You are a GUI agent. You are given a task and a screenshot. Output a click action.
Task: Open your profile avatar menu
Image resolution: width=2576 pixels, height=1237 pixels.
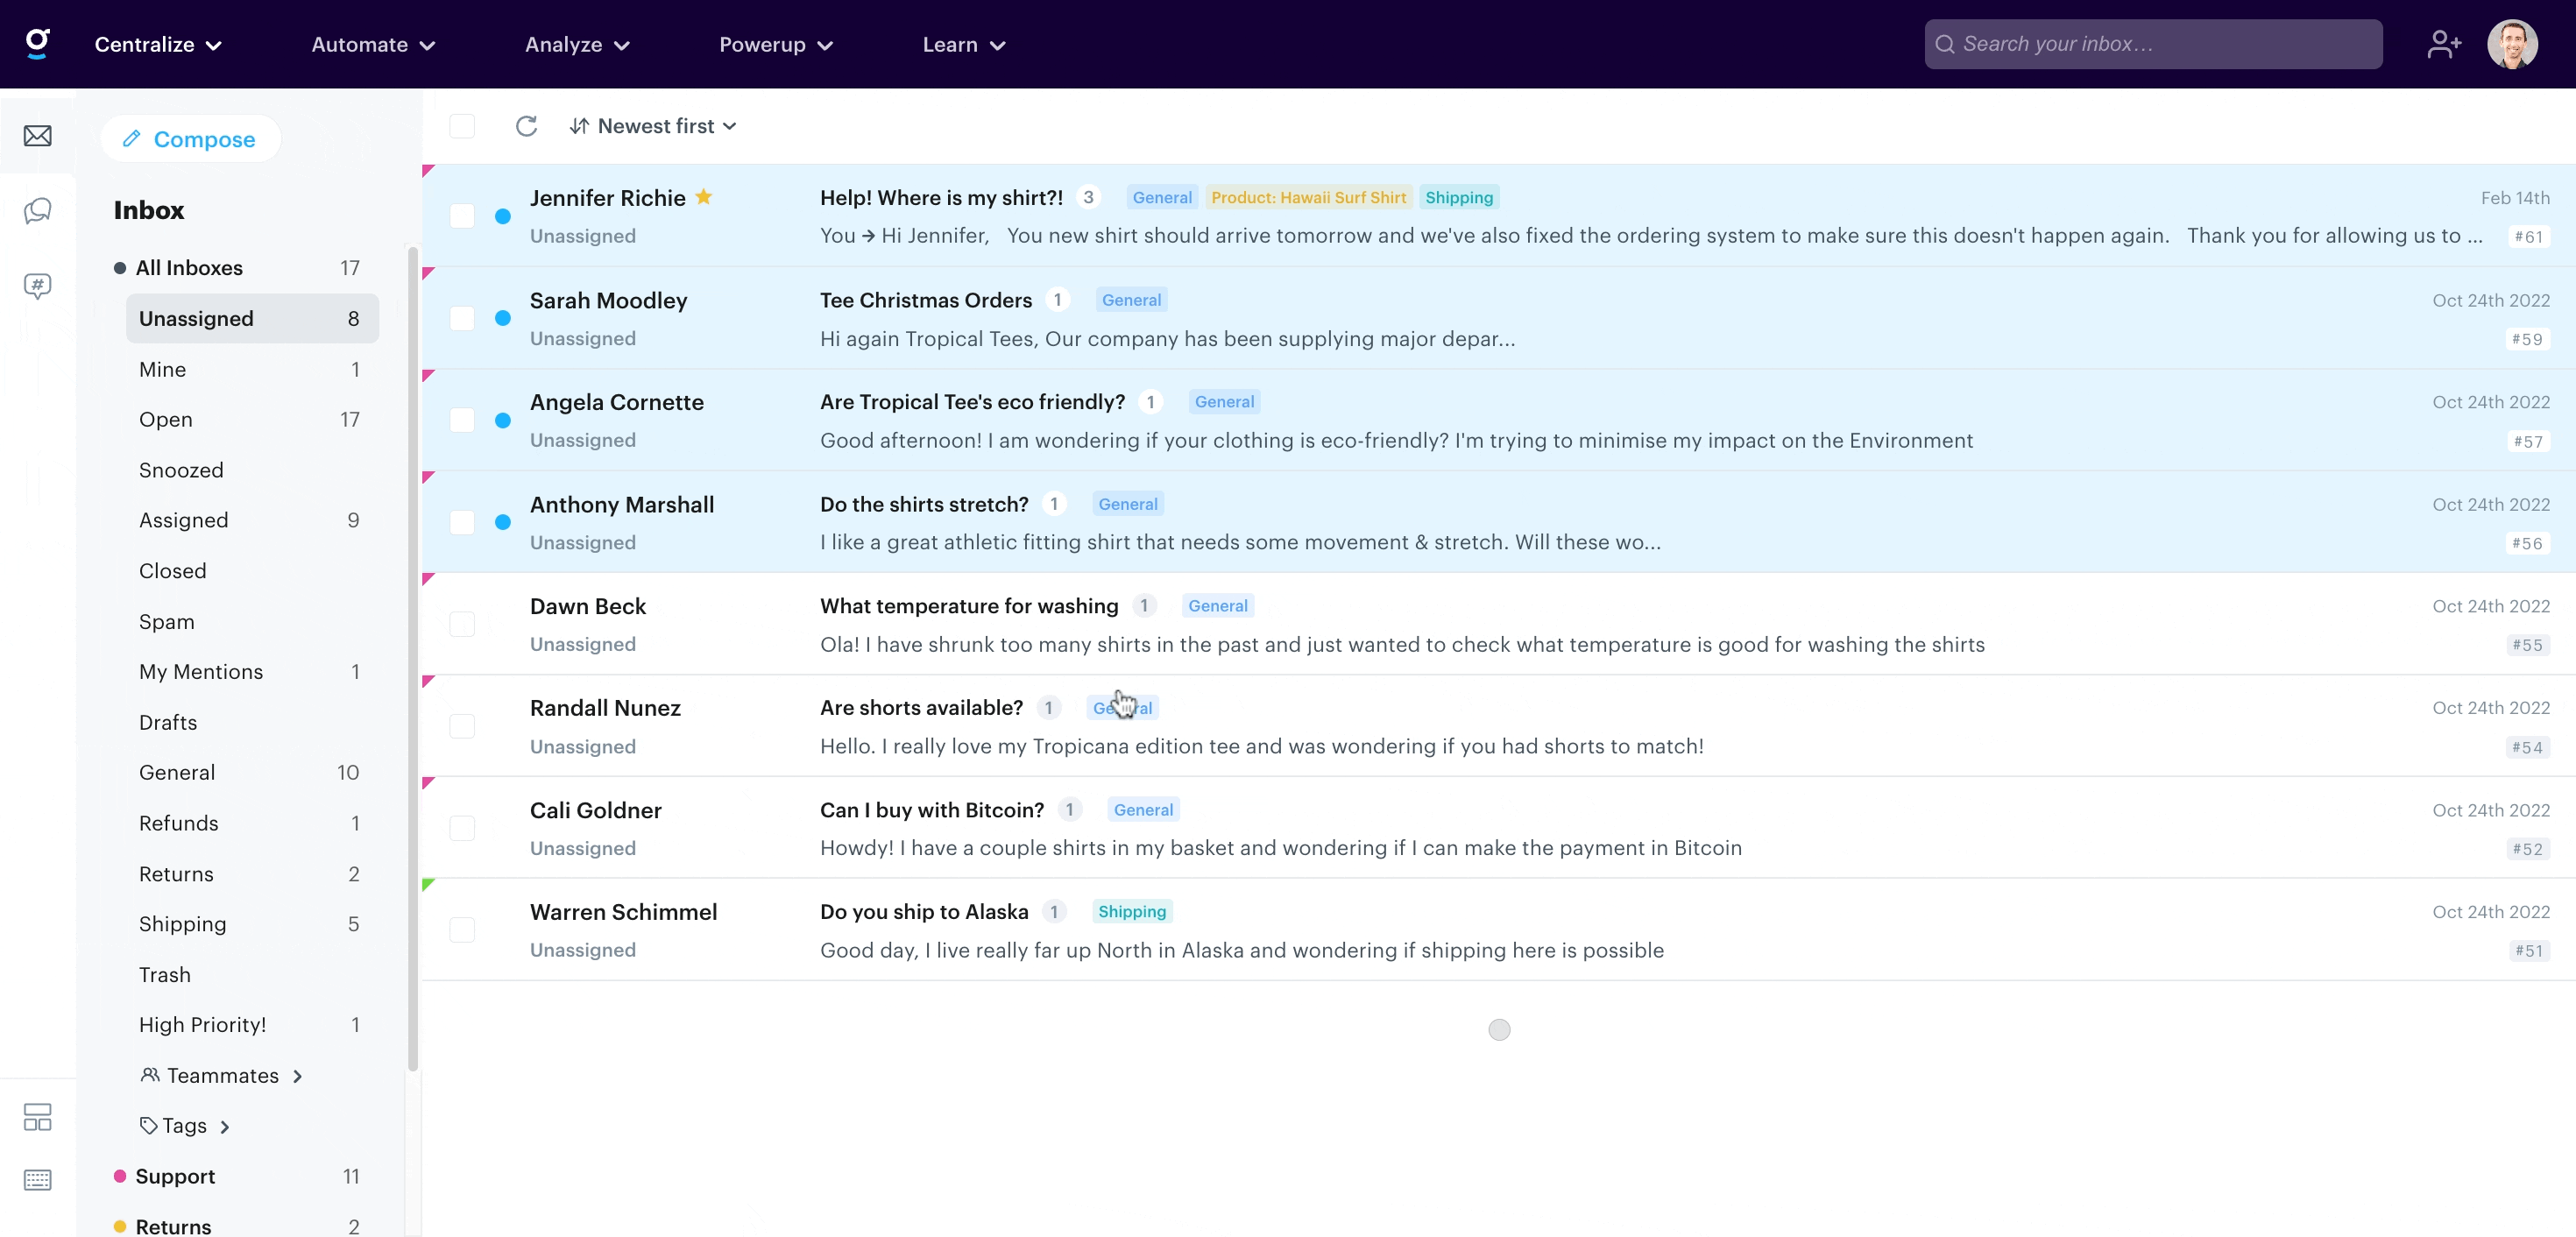tap(2513, 43)
